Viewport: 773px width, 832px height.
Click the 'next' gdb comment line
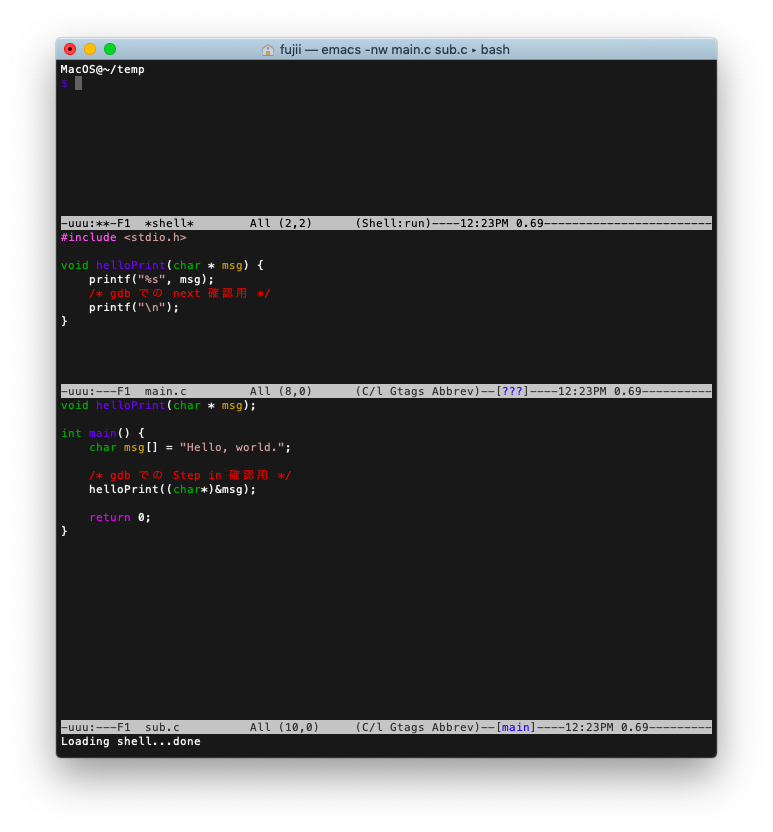click(179, 293)
